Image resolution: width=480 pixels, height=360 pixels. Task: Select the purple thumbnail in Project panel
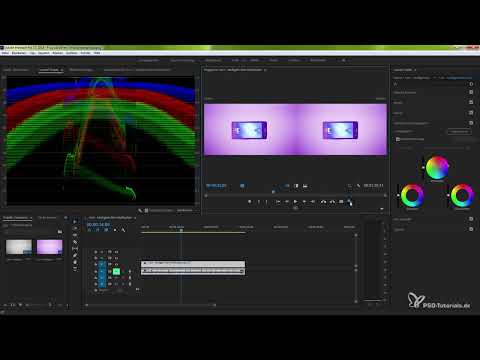(49, 247)
